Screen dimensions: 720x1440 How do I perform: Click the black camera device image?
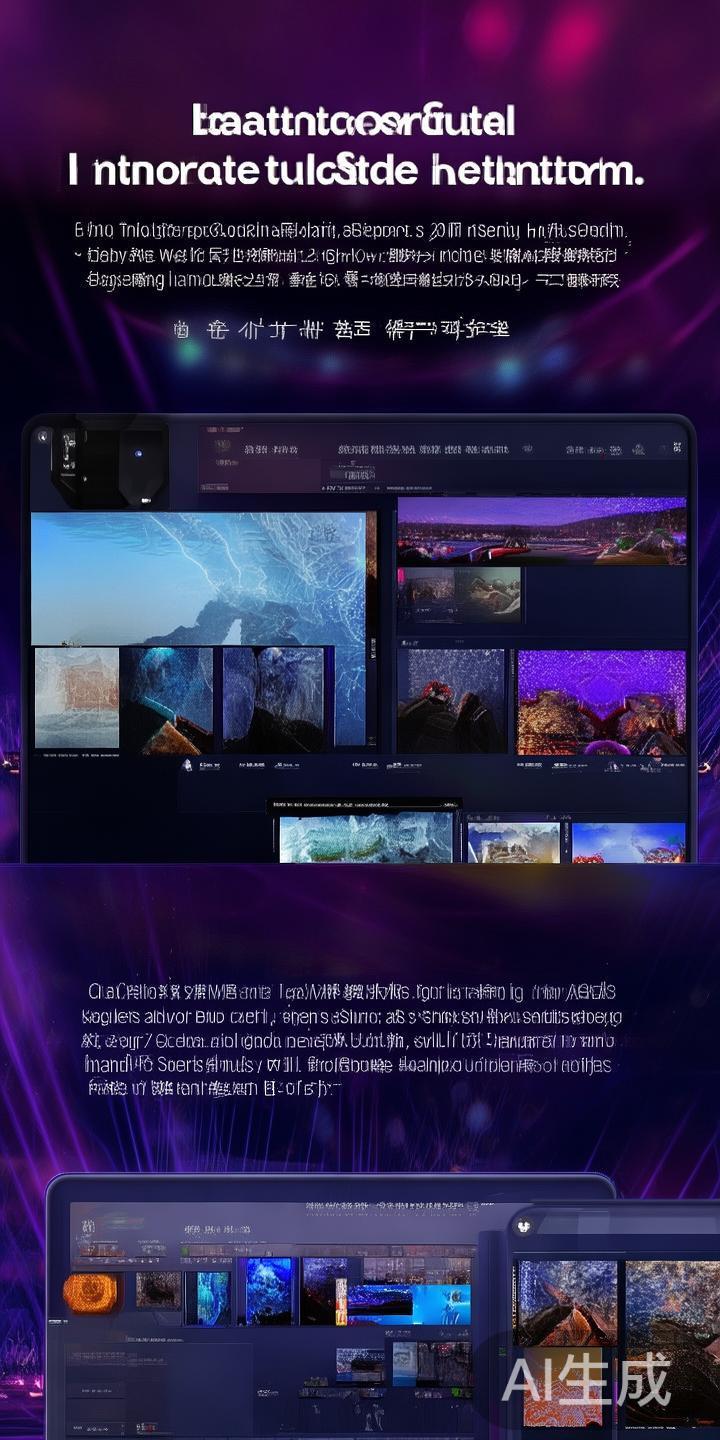click(108, 464)
